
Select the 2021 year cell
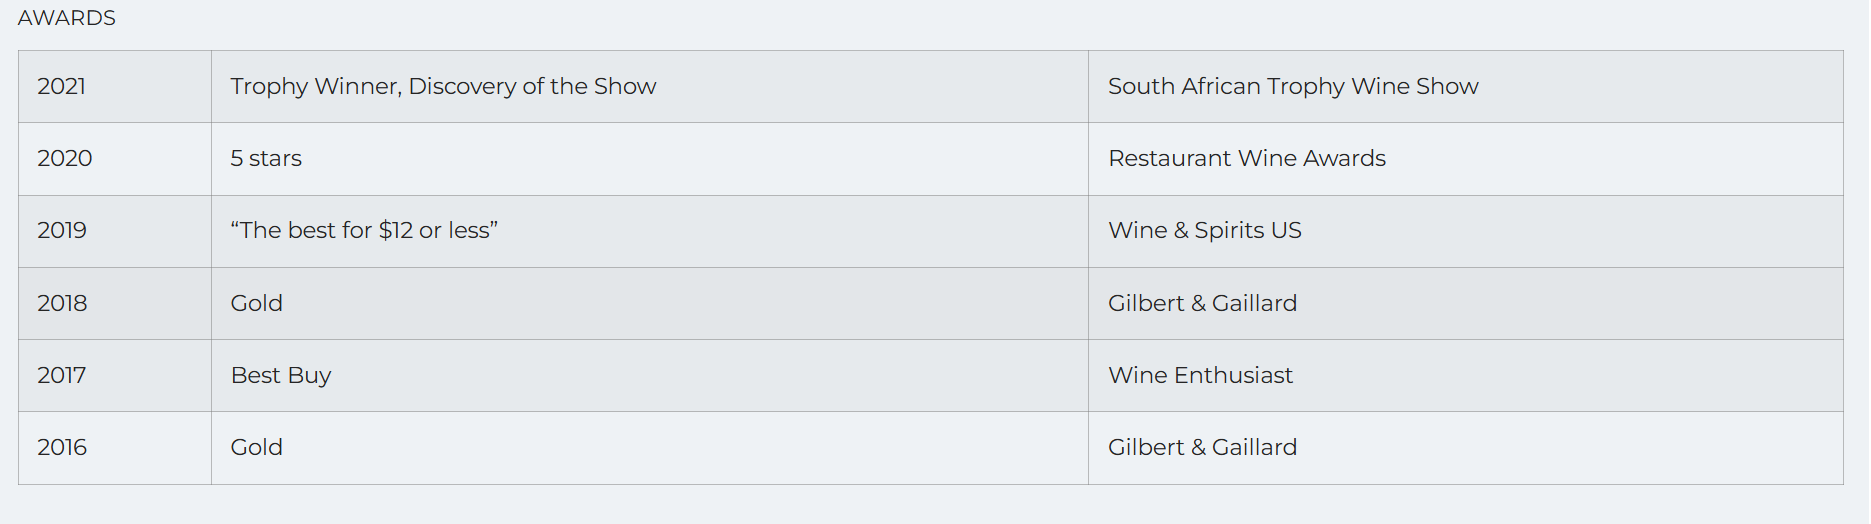click(x=115, y=87)
